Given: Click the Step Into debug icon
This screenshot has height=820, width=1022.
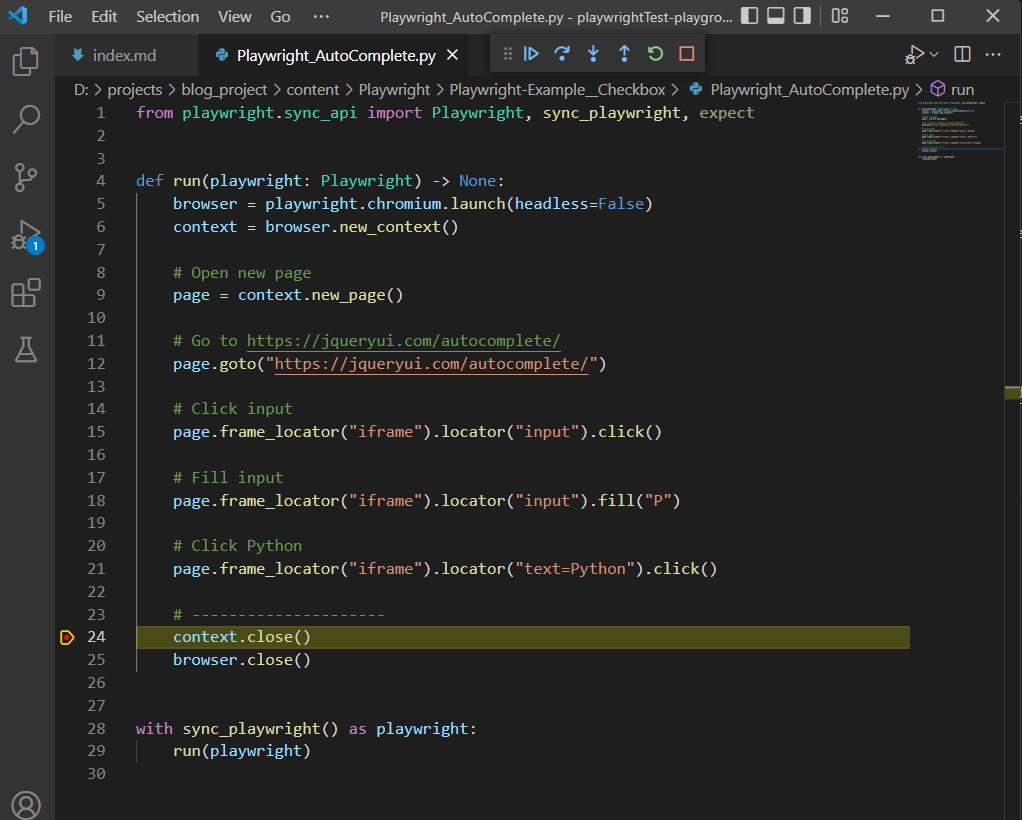Looking at the screenshot, I should pyautogui.click(x=594, y=54).
